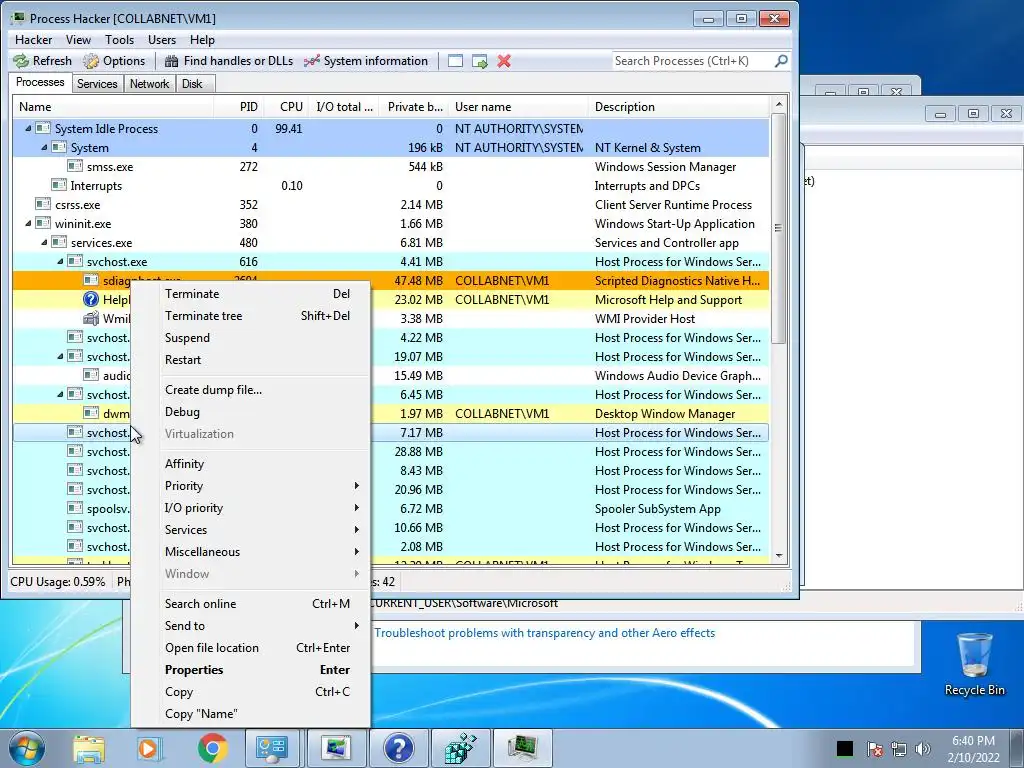
Task: Click the find window toolbar icon
Action: pos(455,61)
